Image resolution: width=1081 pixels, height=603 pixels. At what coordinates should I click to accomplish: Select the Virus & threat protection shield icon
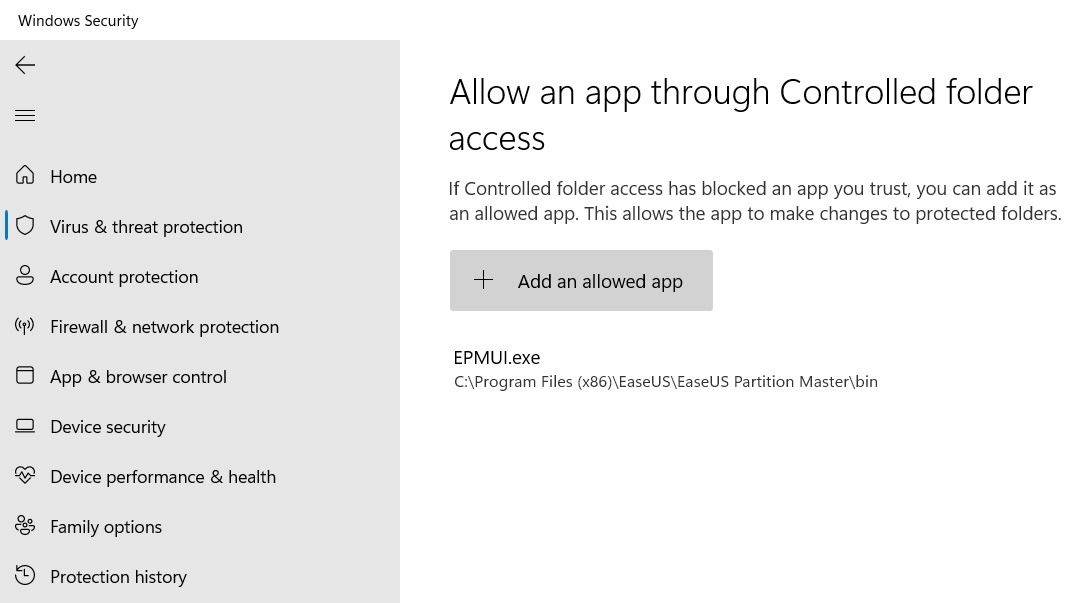tap(25, 225)
